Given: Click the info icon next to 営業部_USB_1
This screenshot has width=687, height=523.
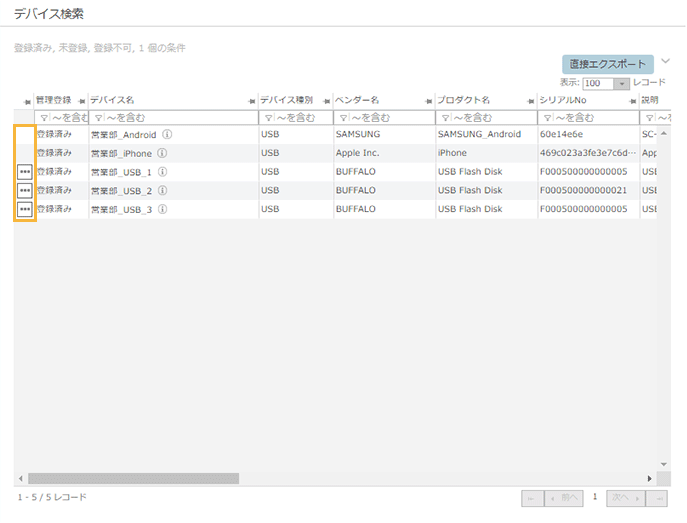Looking at the screenshot, I should tap(162, 172).
